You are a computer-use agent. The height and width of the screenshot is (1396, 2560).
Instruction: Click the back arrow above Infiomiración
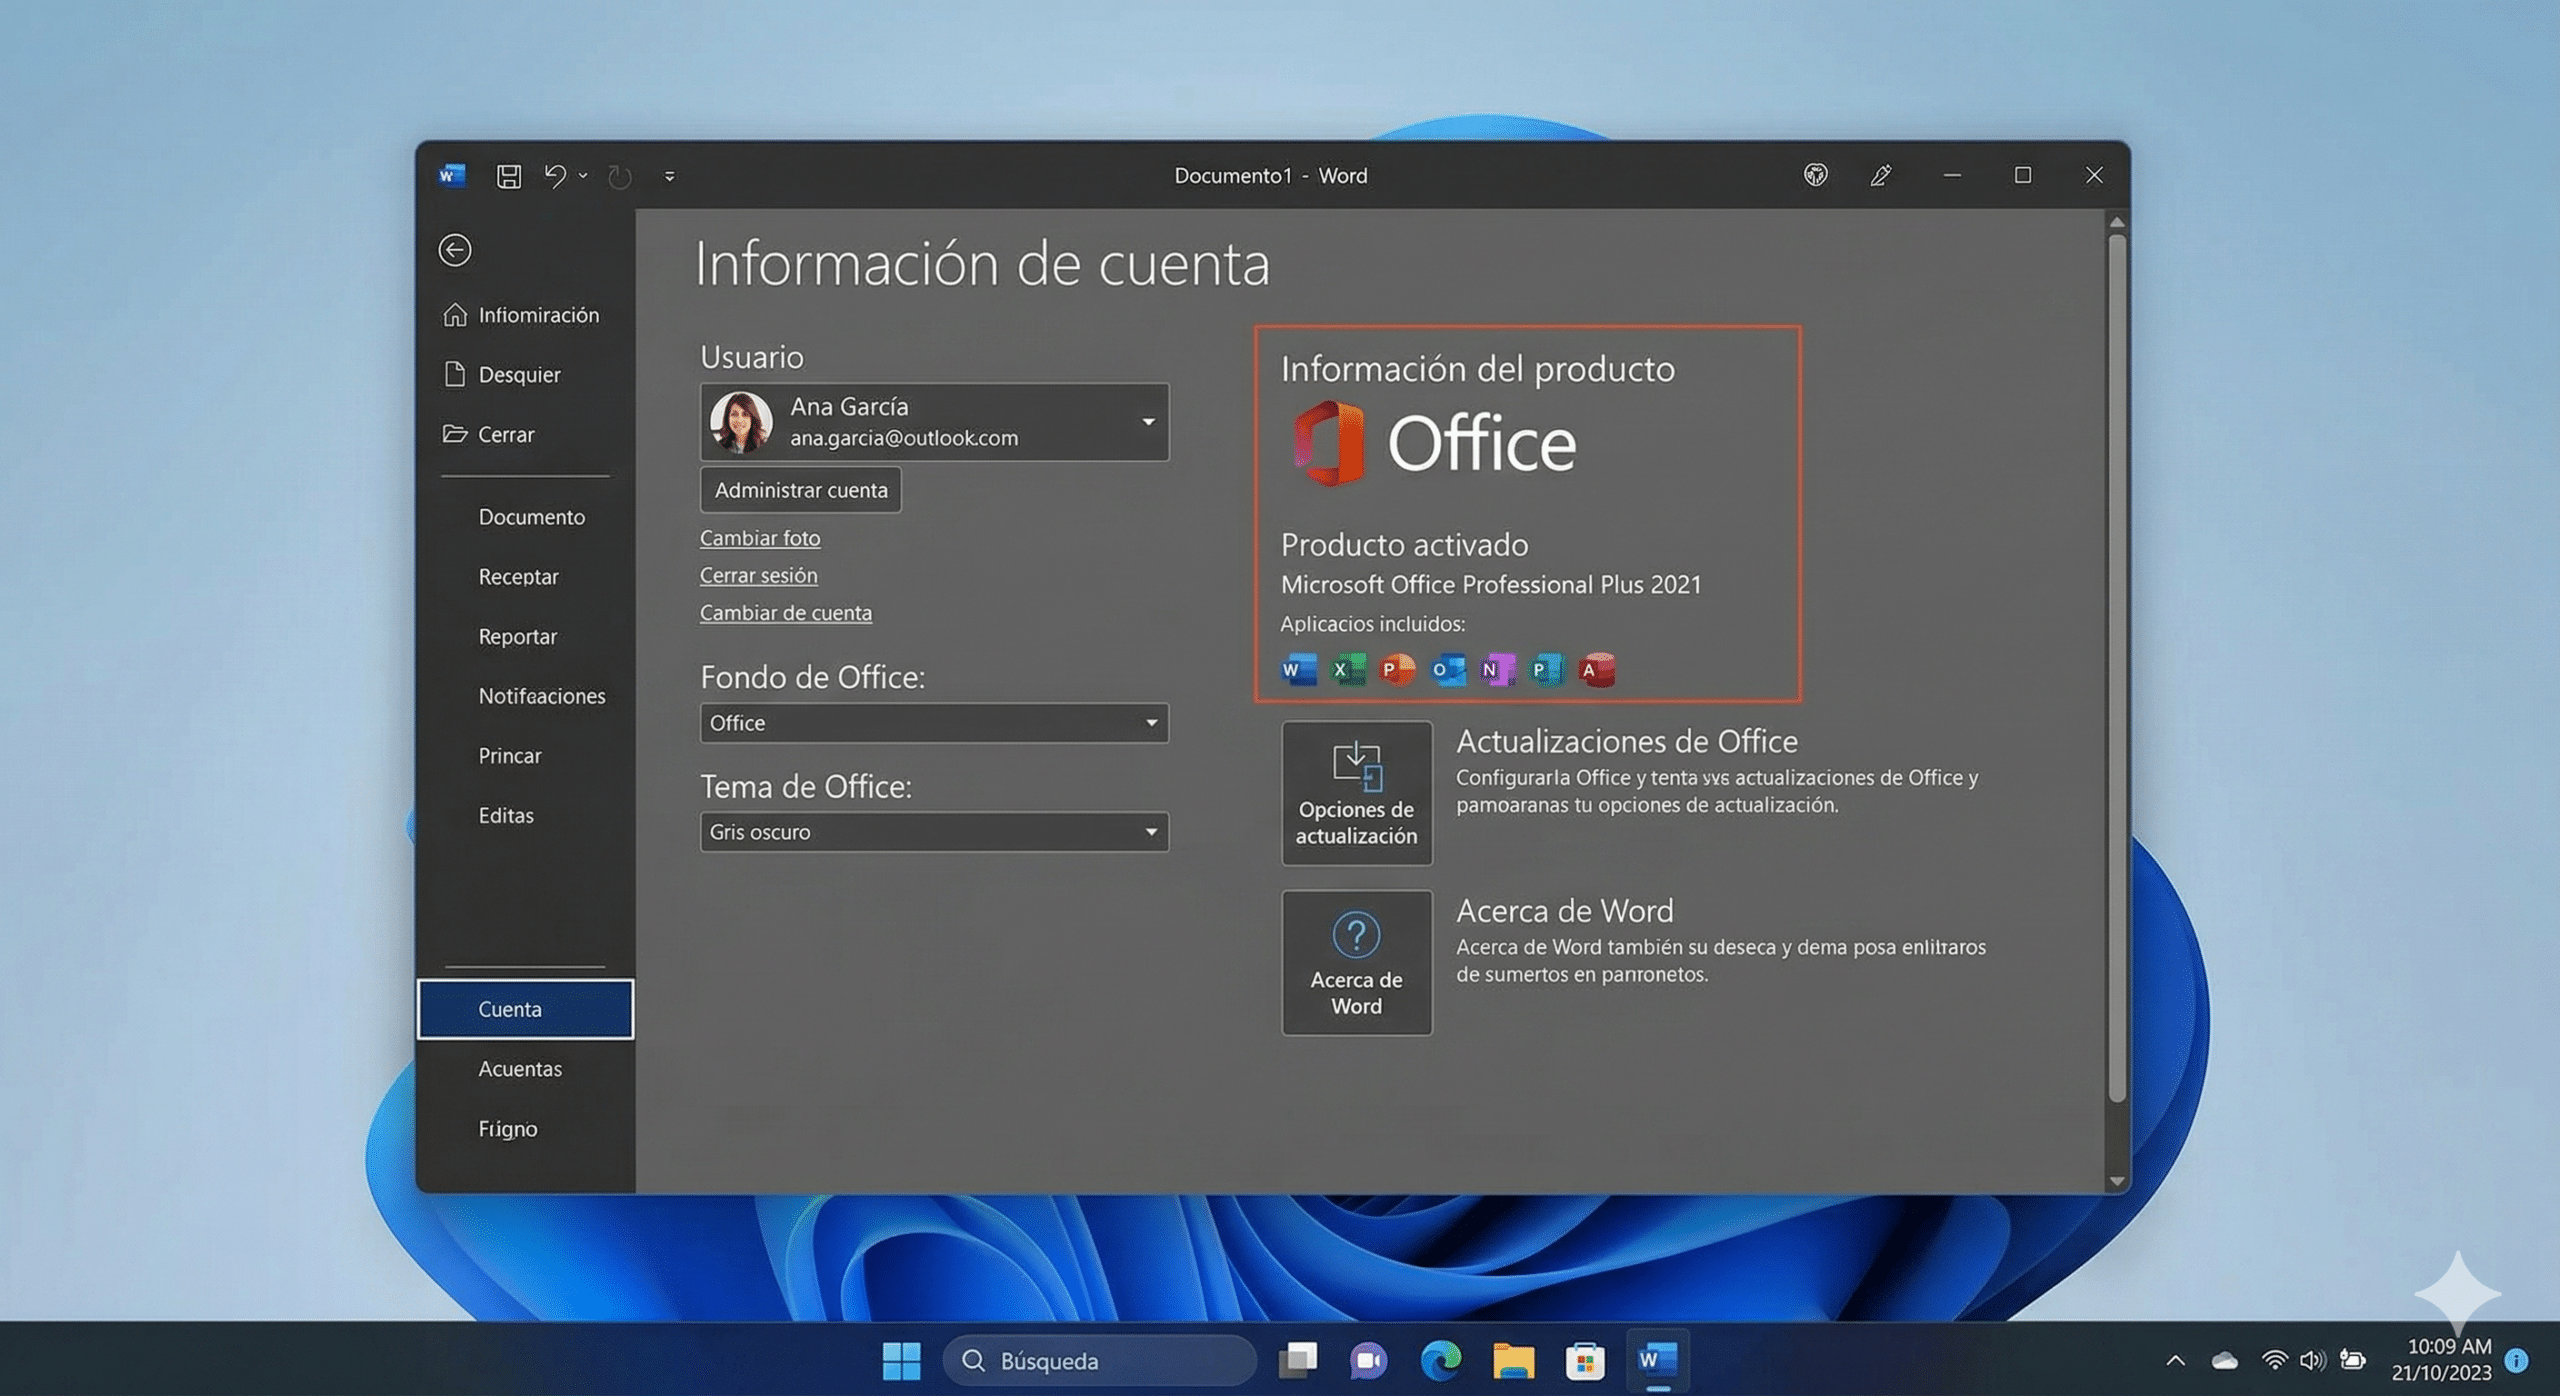pos(455,250)
